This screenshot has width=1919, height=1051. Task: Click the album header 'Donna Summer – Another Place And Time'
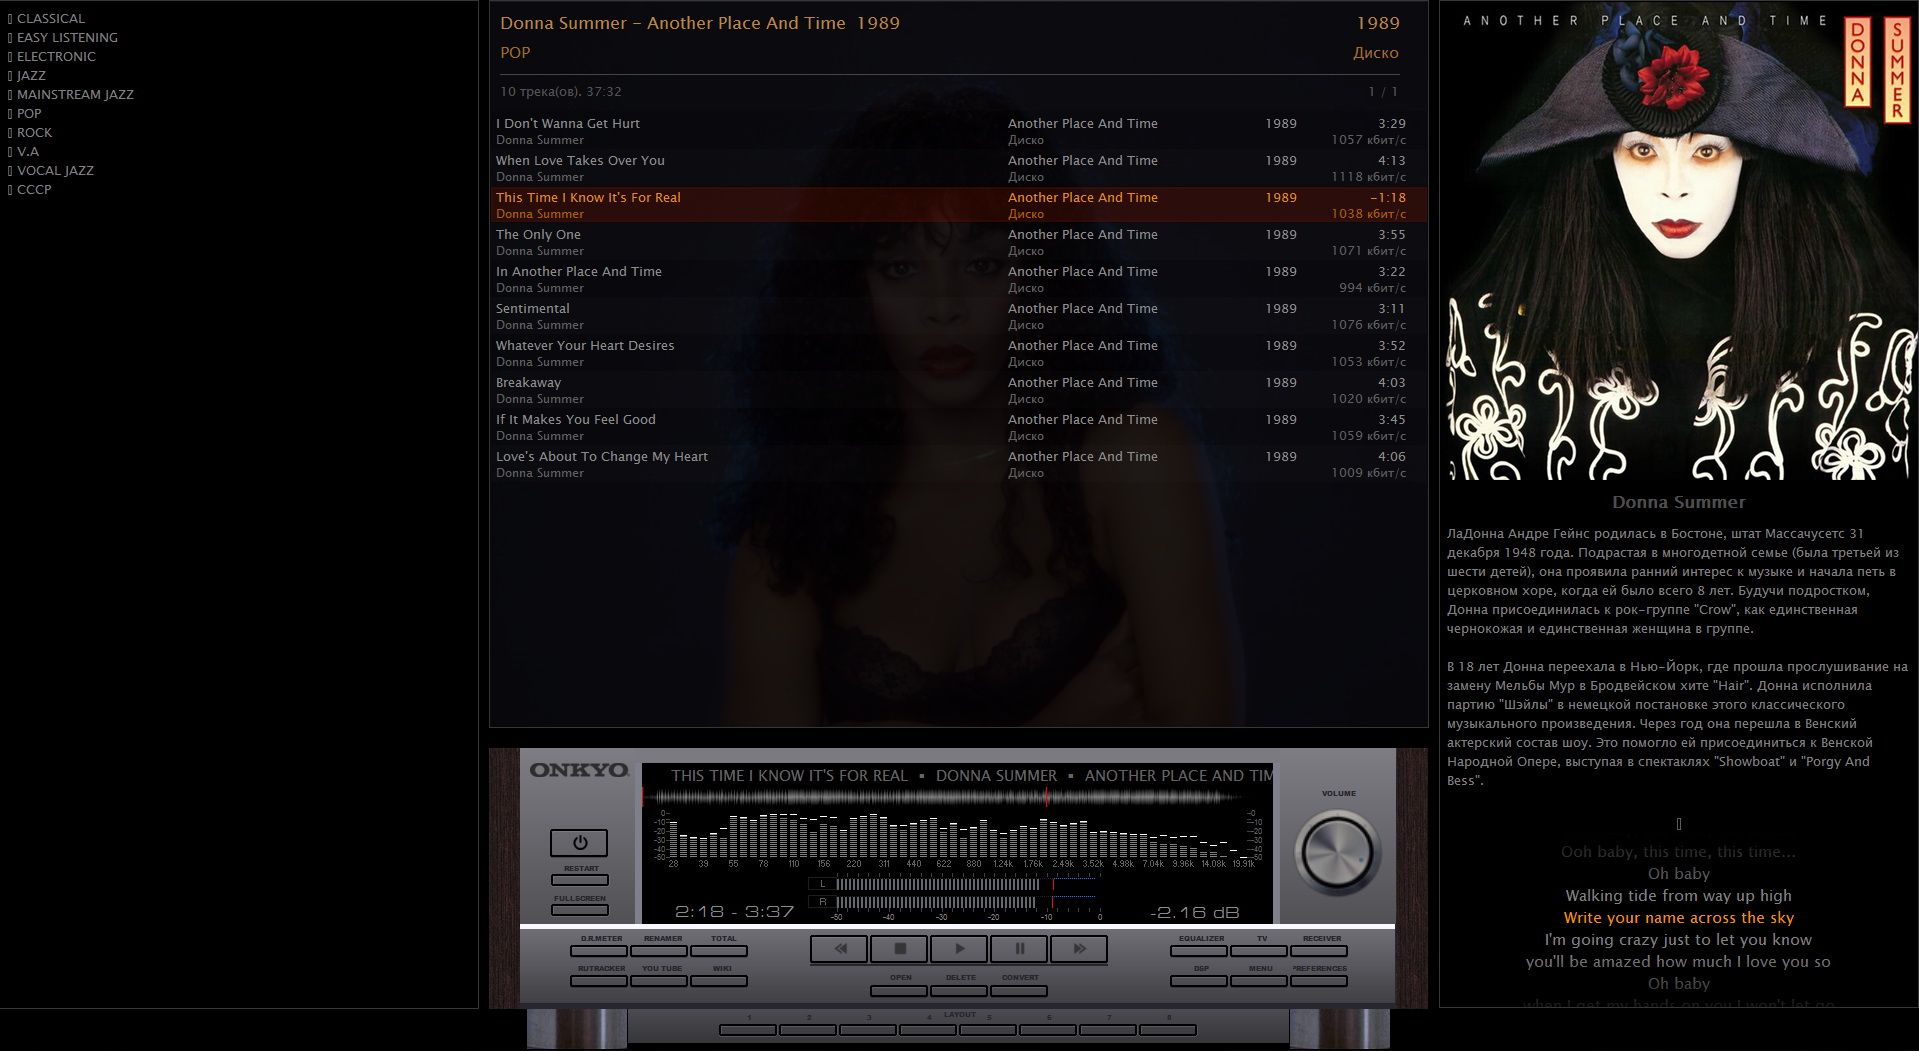[673, 23]
